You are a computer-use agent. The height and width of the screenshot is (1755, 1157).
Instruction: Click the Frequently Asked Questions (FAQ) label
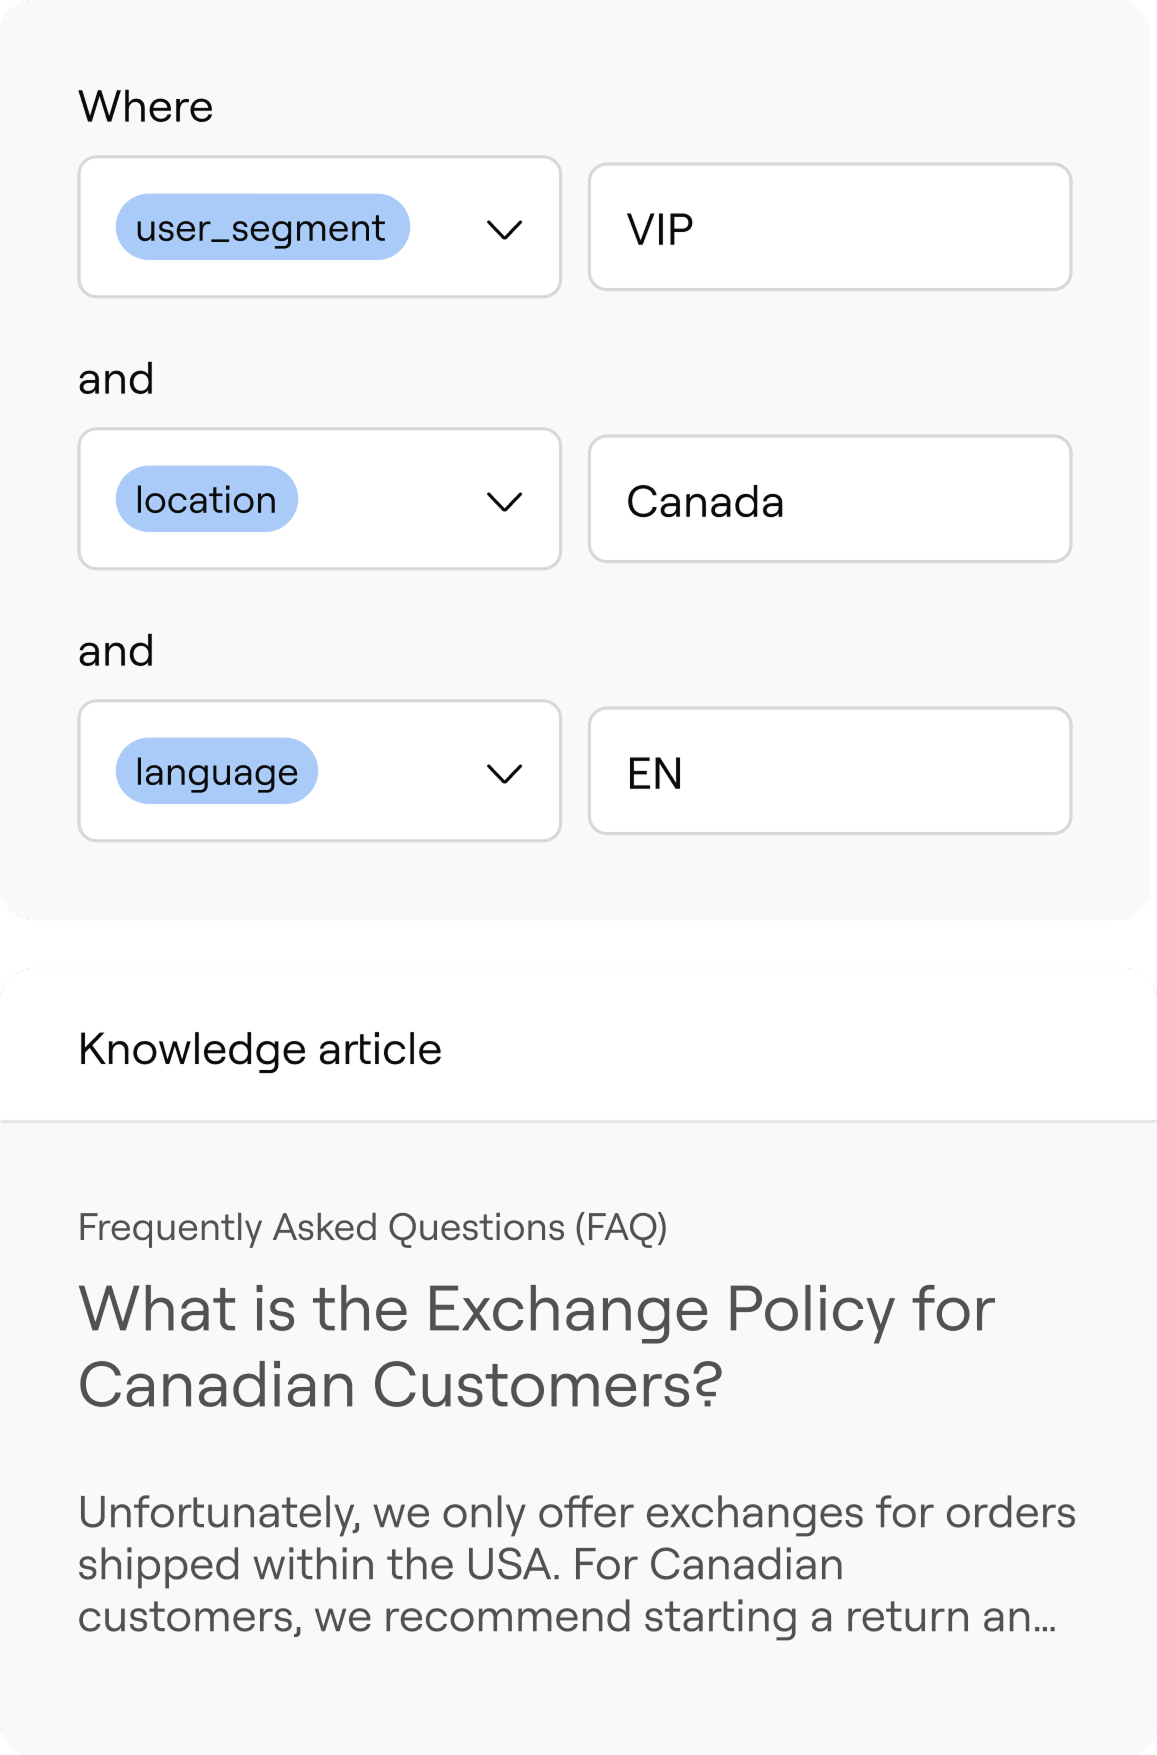coord(372,1227)
